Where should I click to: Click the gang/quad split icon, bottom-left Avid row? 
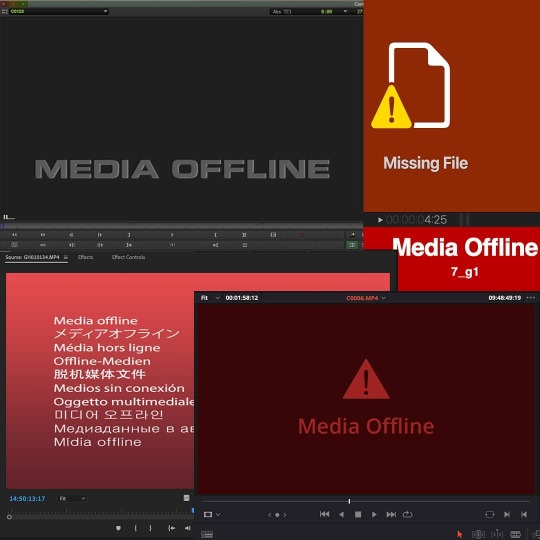point(14,245)
